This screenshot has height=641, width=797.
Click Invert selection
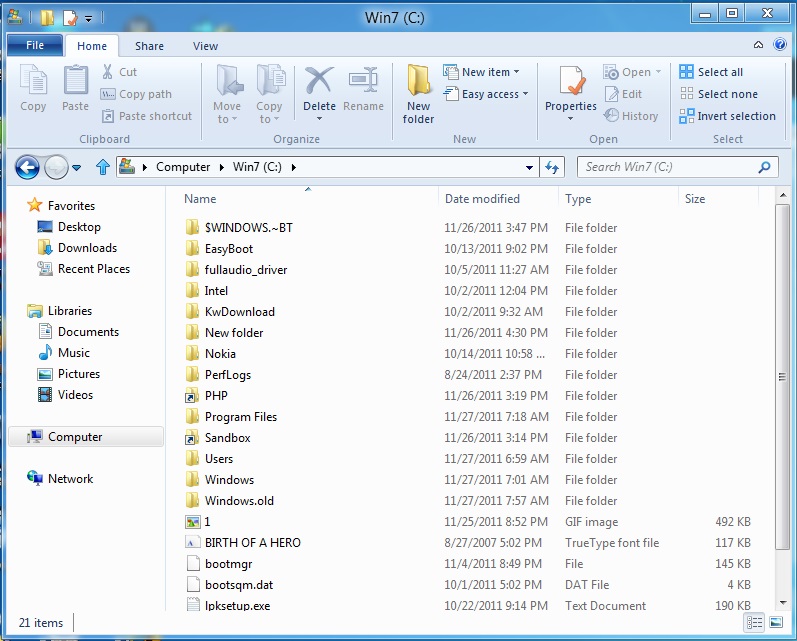tap(727, 116)
